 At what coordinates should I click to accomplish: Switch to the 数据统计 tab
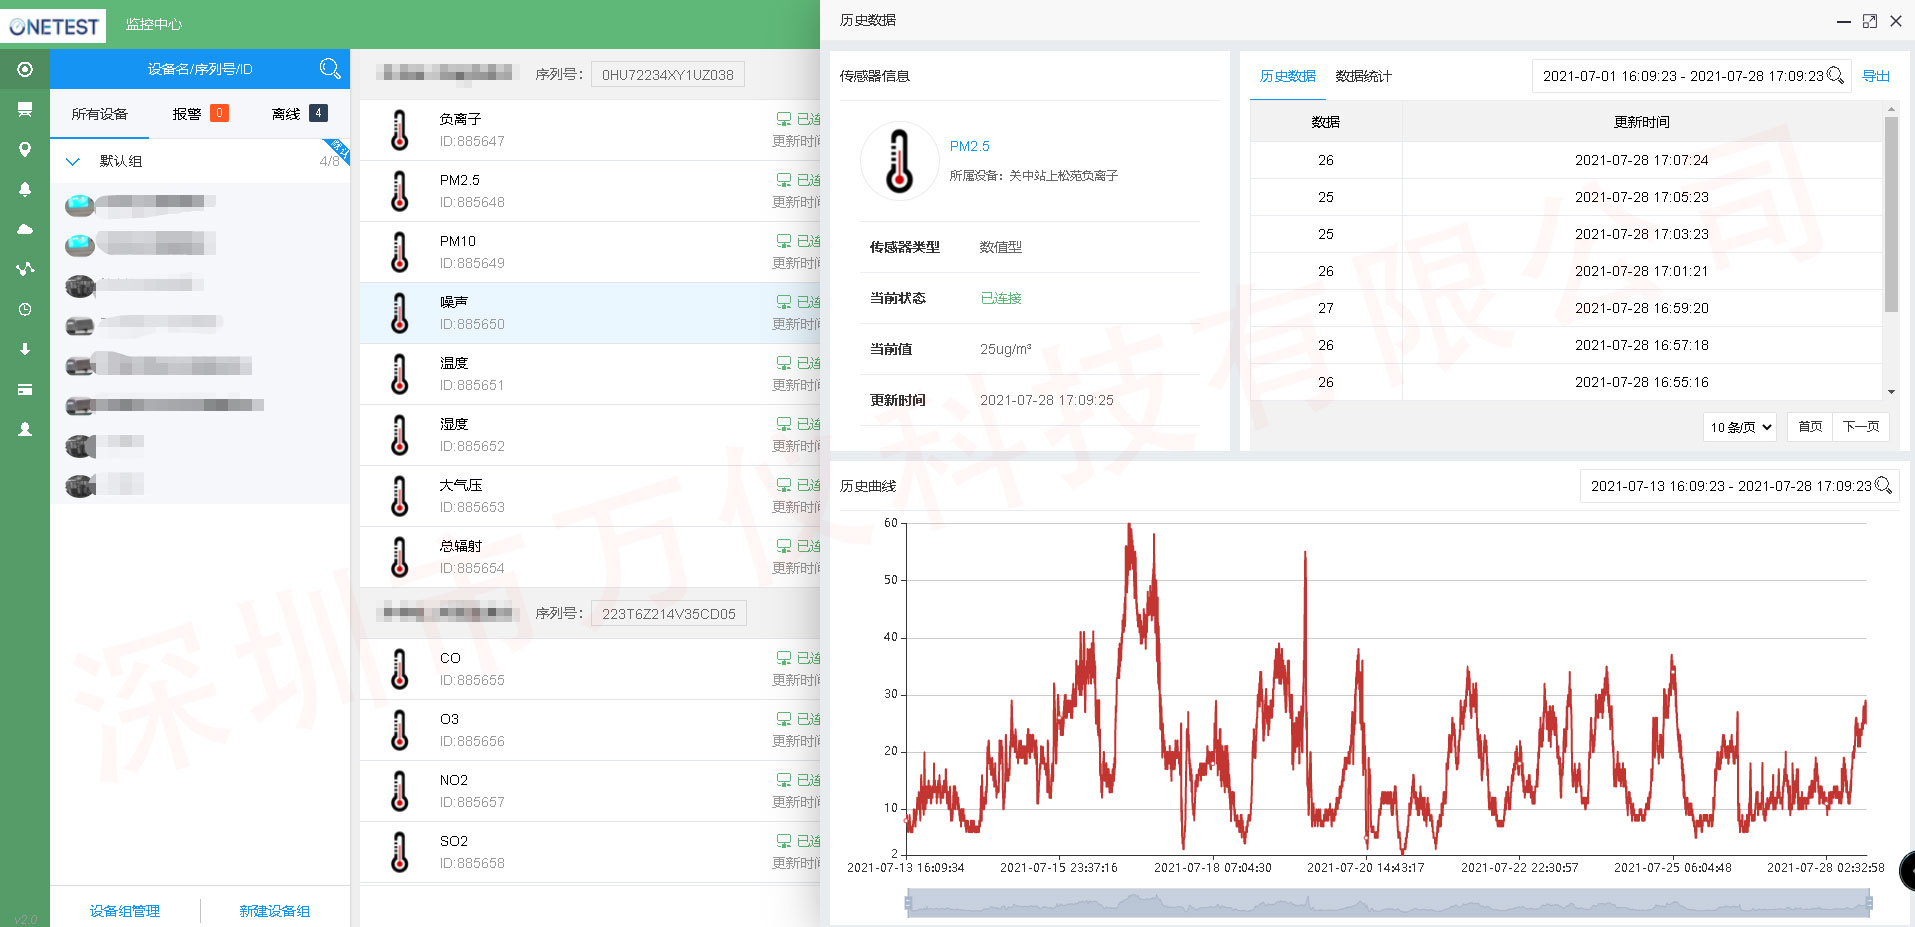coord(1363,76)
